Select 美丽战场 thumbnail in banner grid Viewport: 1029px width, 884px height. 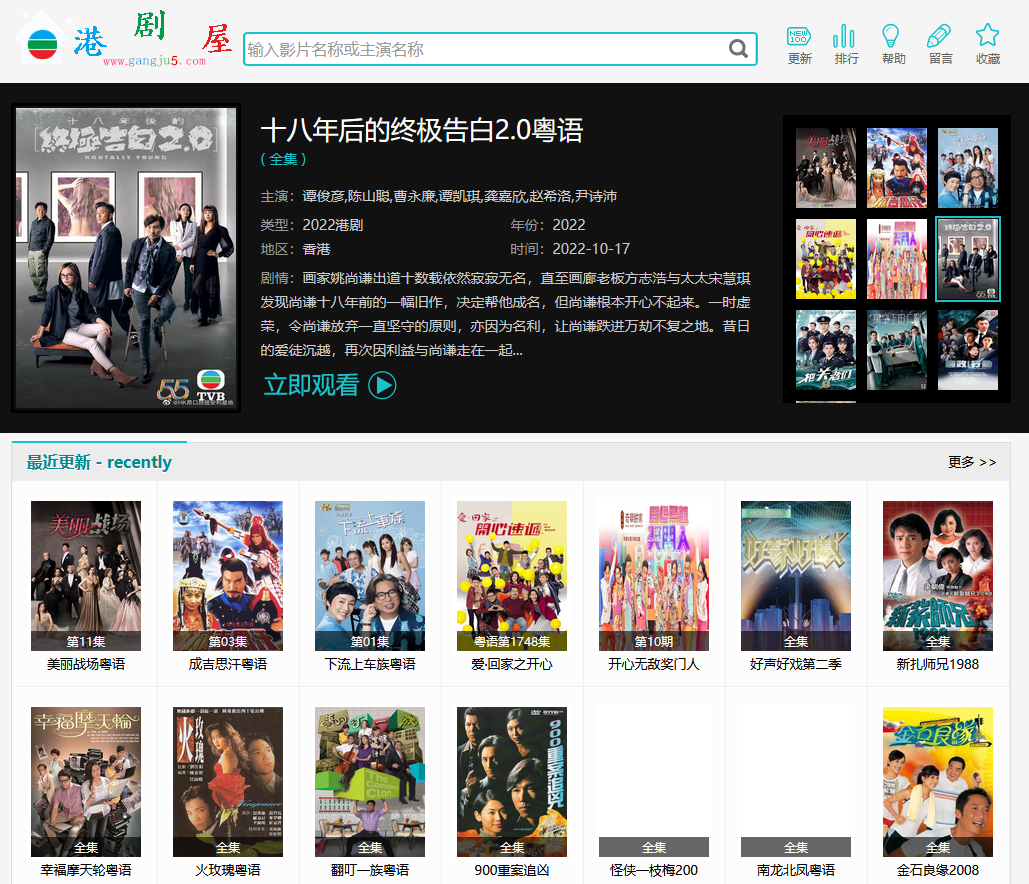(x=826, y=168)
